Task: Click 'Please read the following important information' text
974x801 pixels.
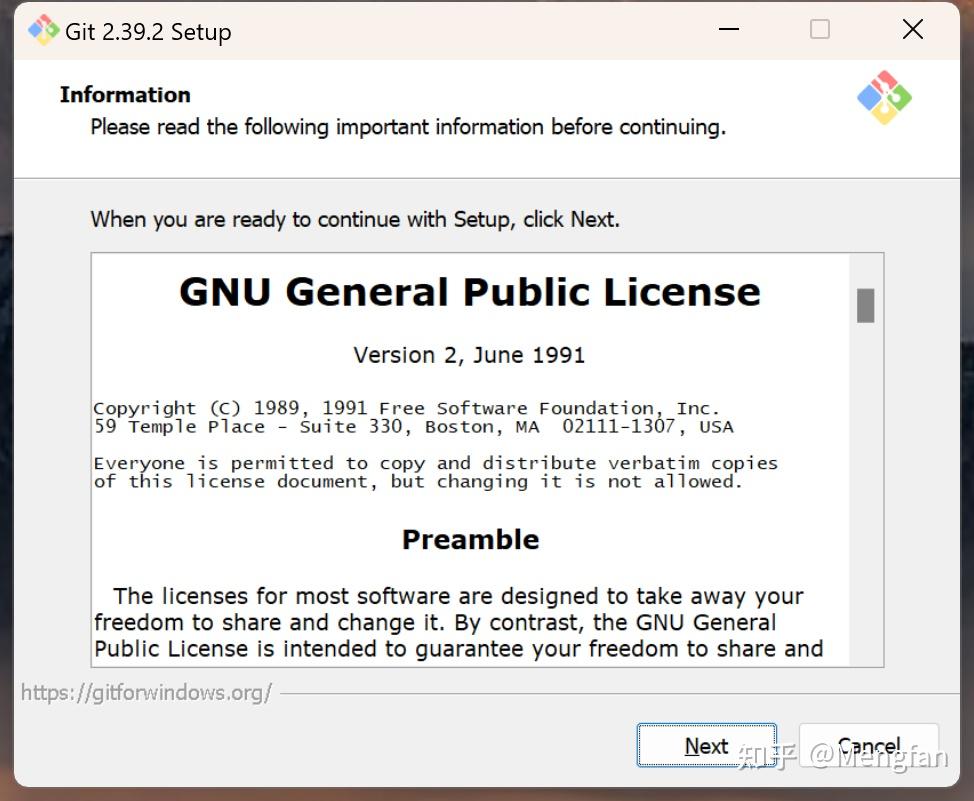Action: pos(408,127)
